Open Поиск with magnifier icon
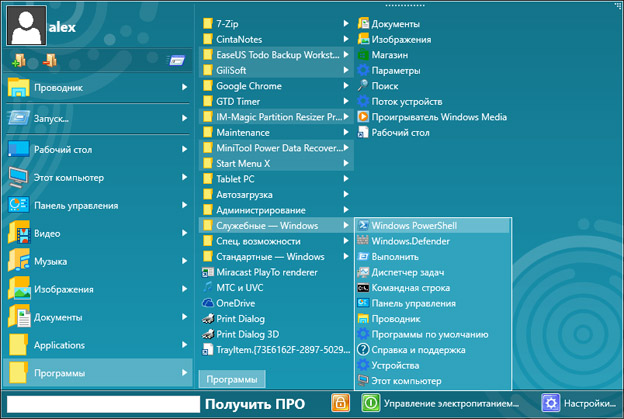 coord(378,86)
